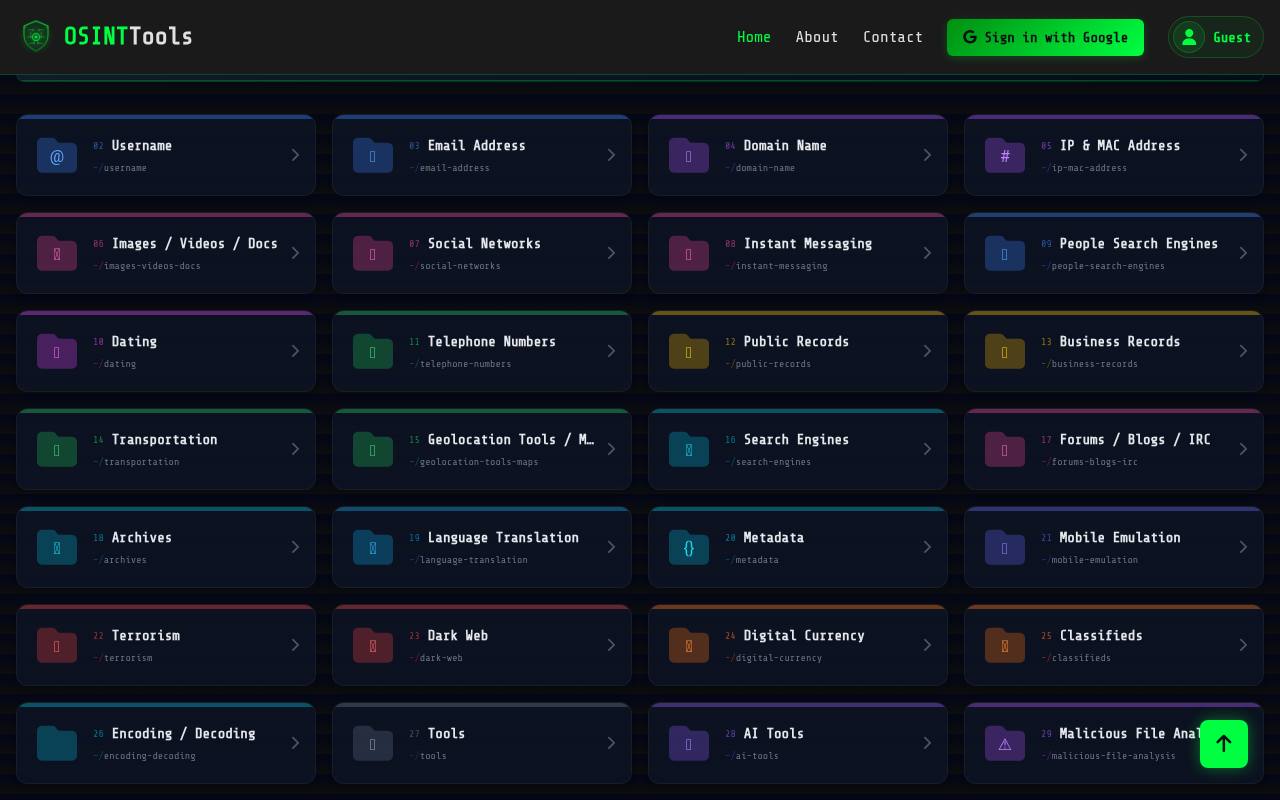Expand the IP & MAC Address chevron

coord(1243,155)
